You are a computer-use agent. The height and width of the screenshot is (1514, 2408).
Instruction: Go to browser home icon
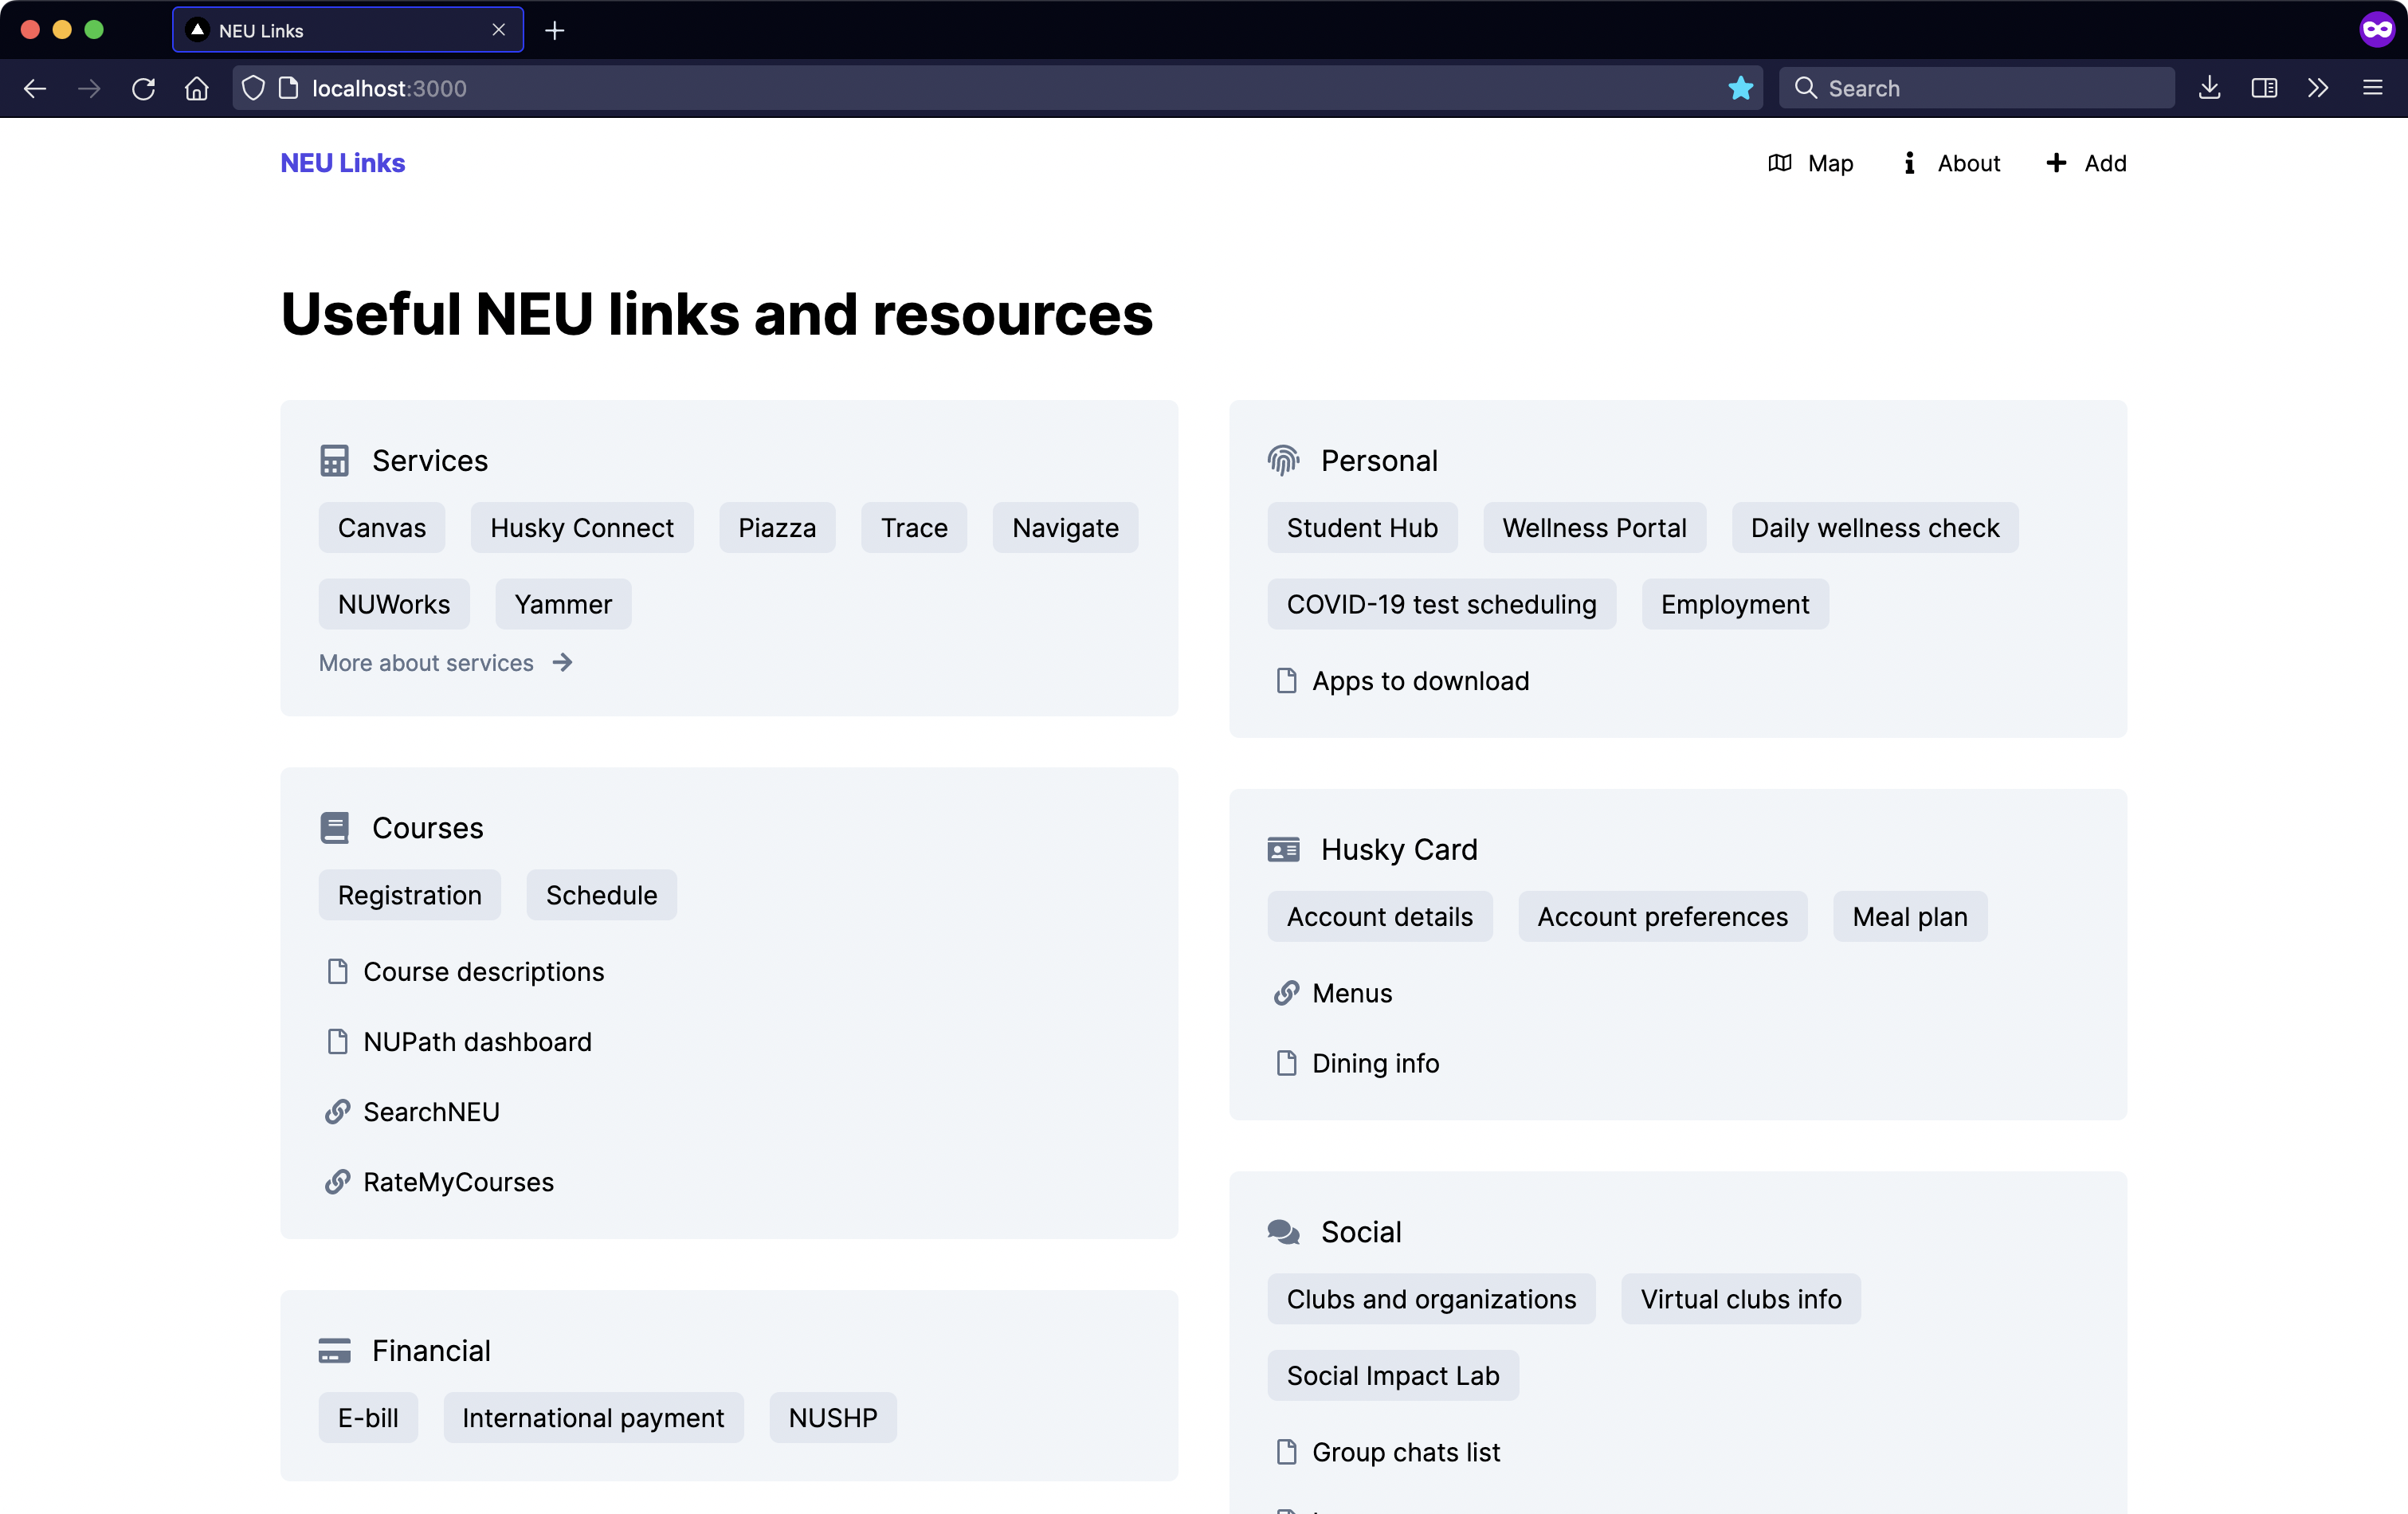tap(197, 88)
